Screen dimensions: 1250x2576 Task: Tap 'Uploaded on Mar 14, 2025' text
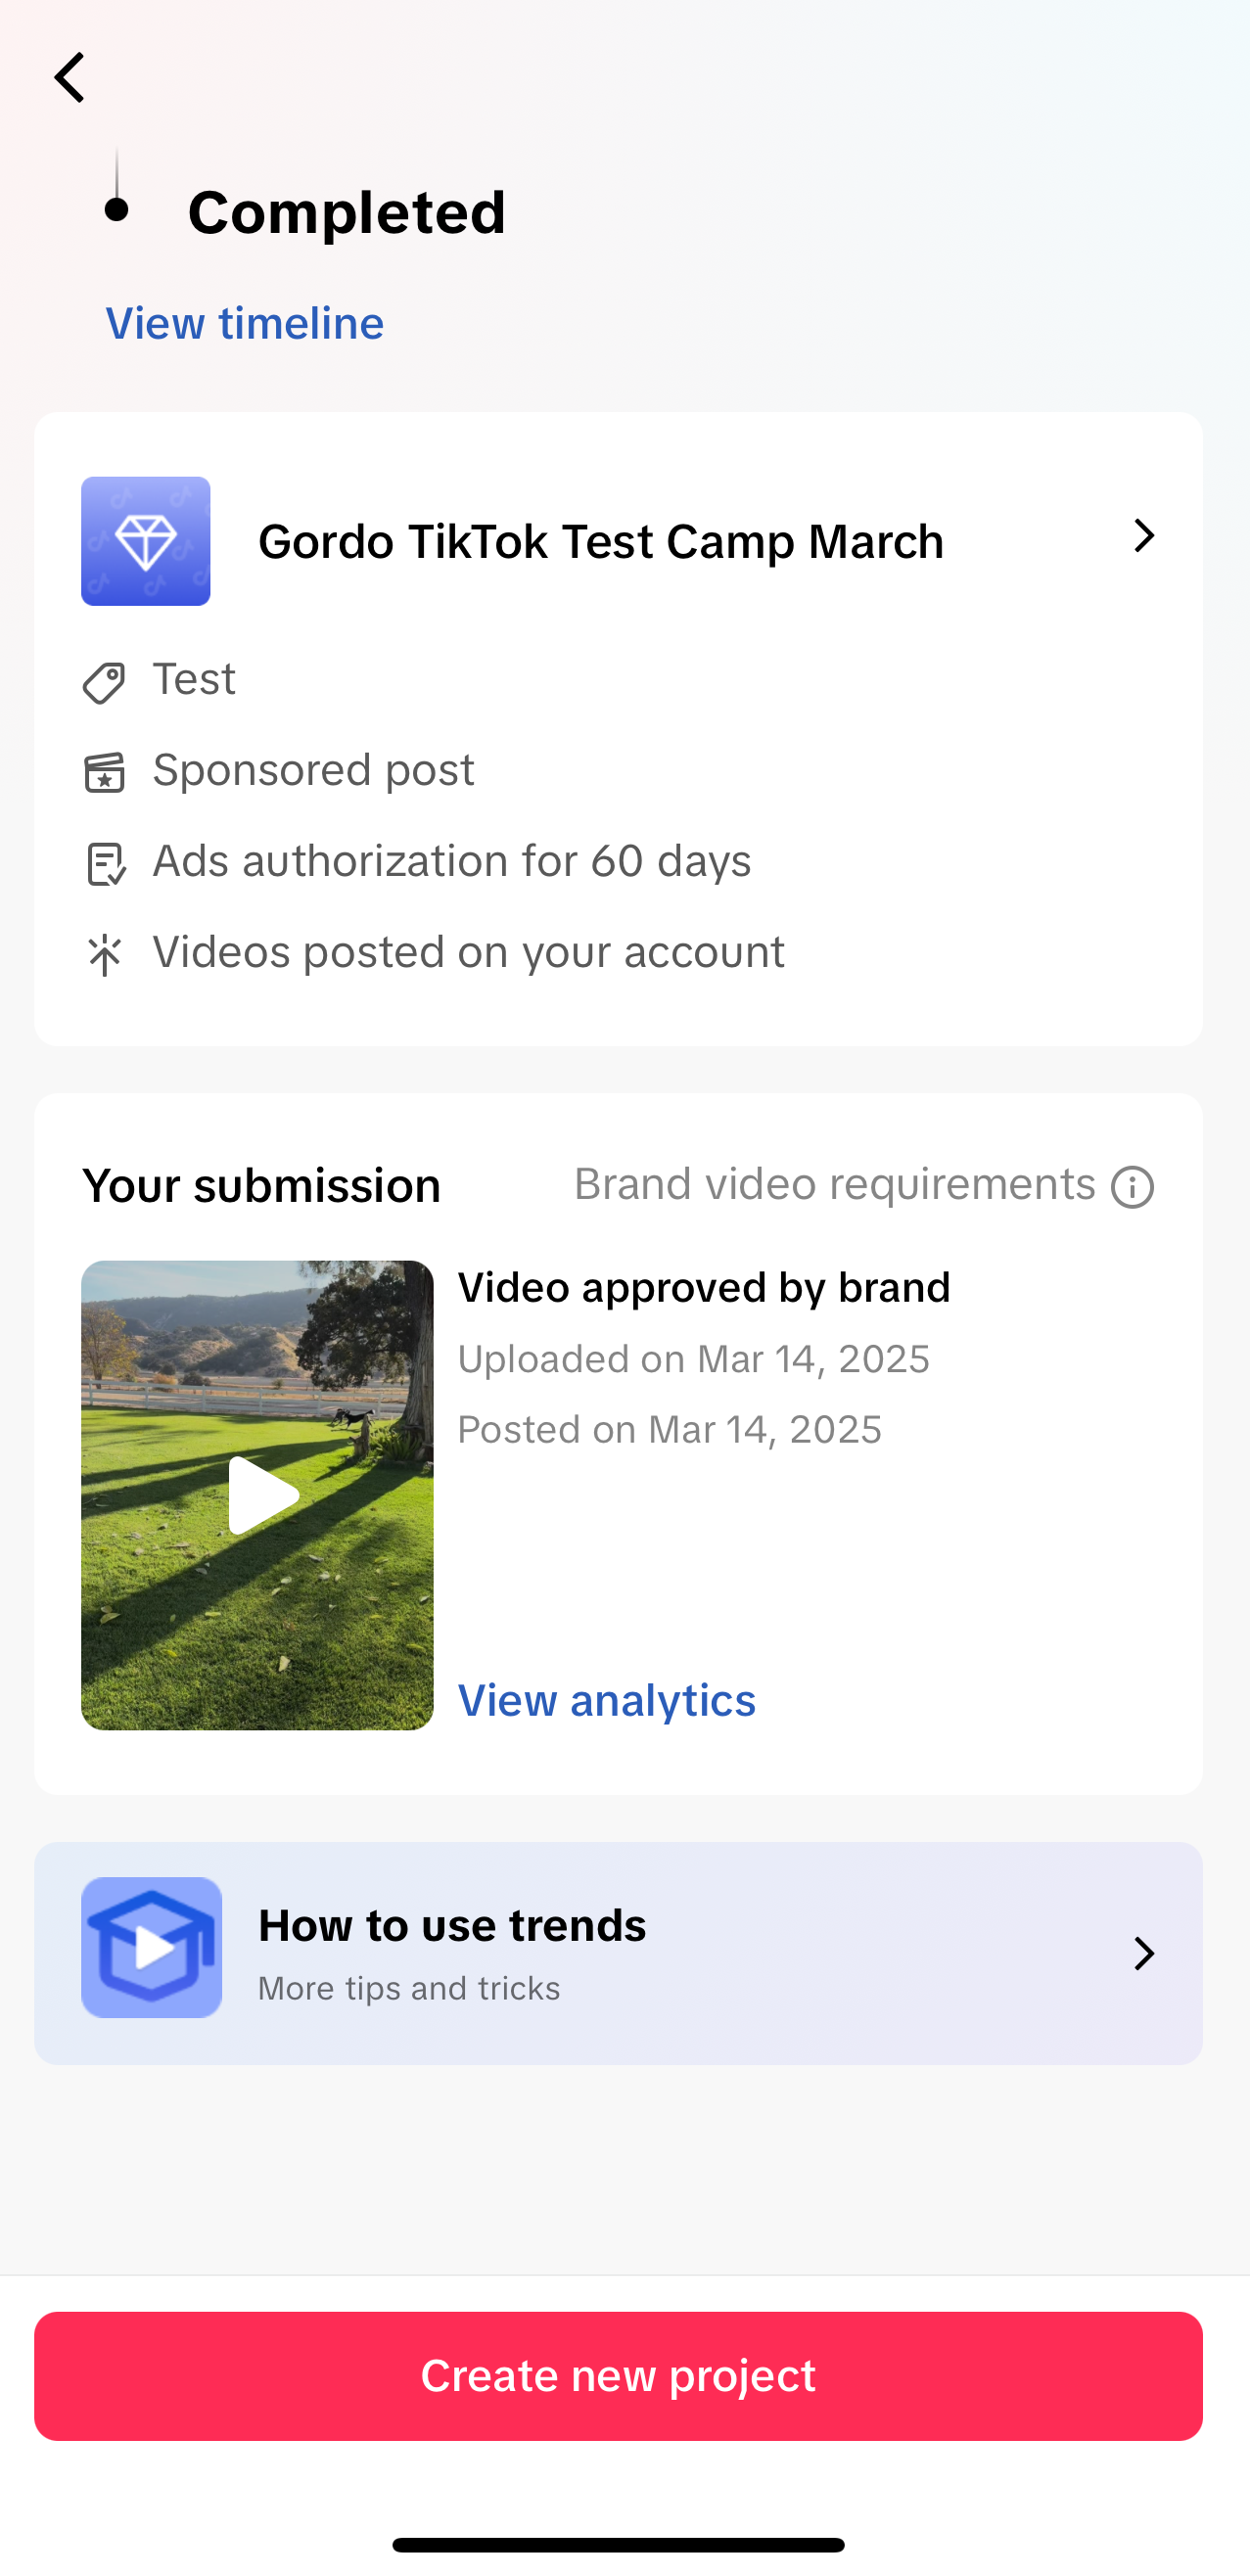[x=694, y=1359]
